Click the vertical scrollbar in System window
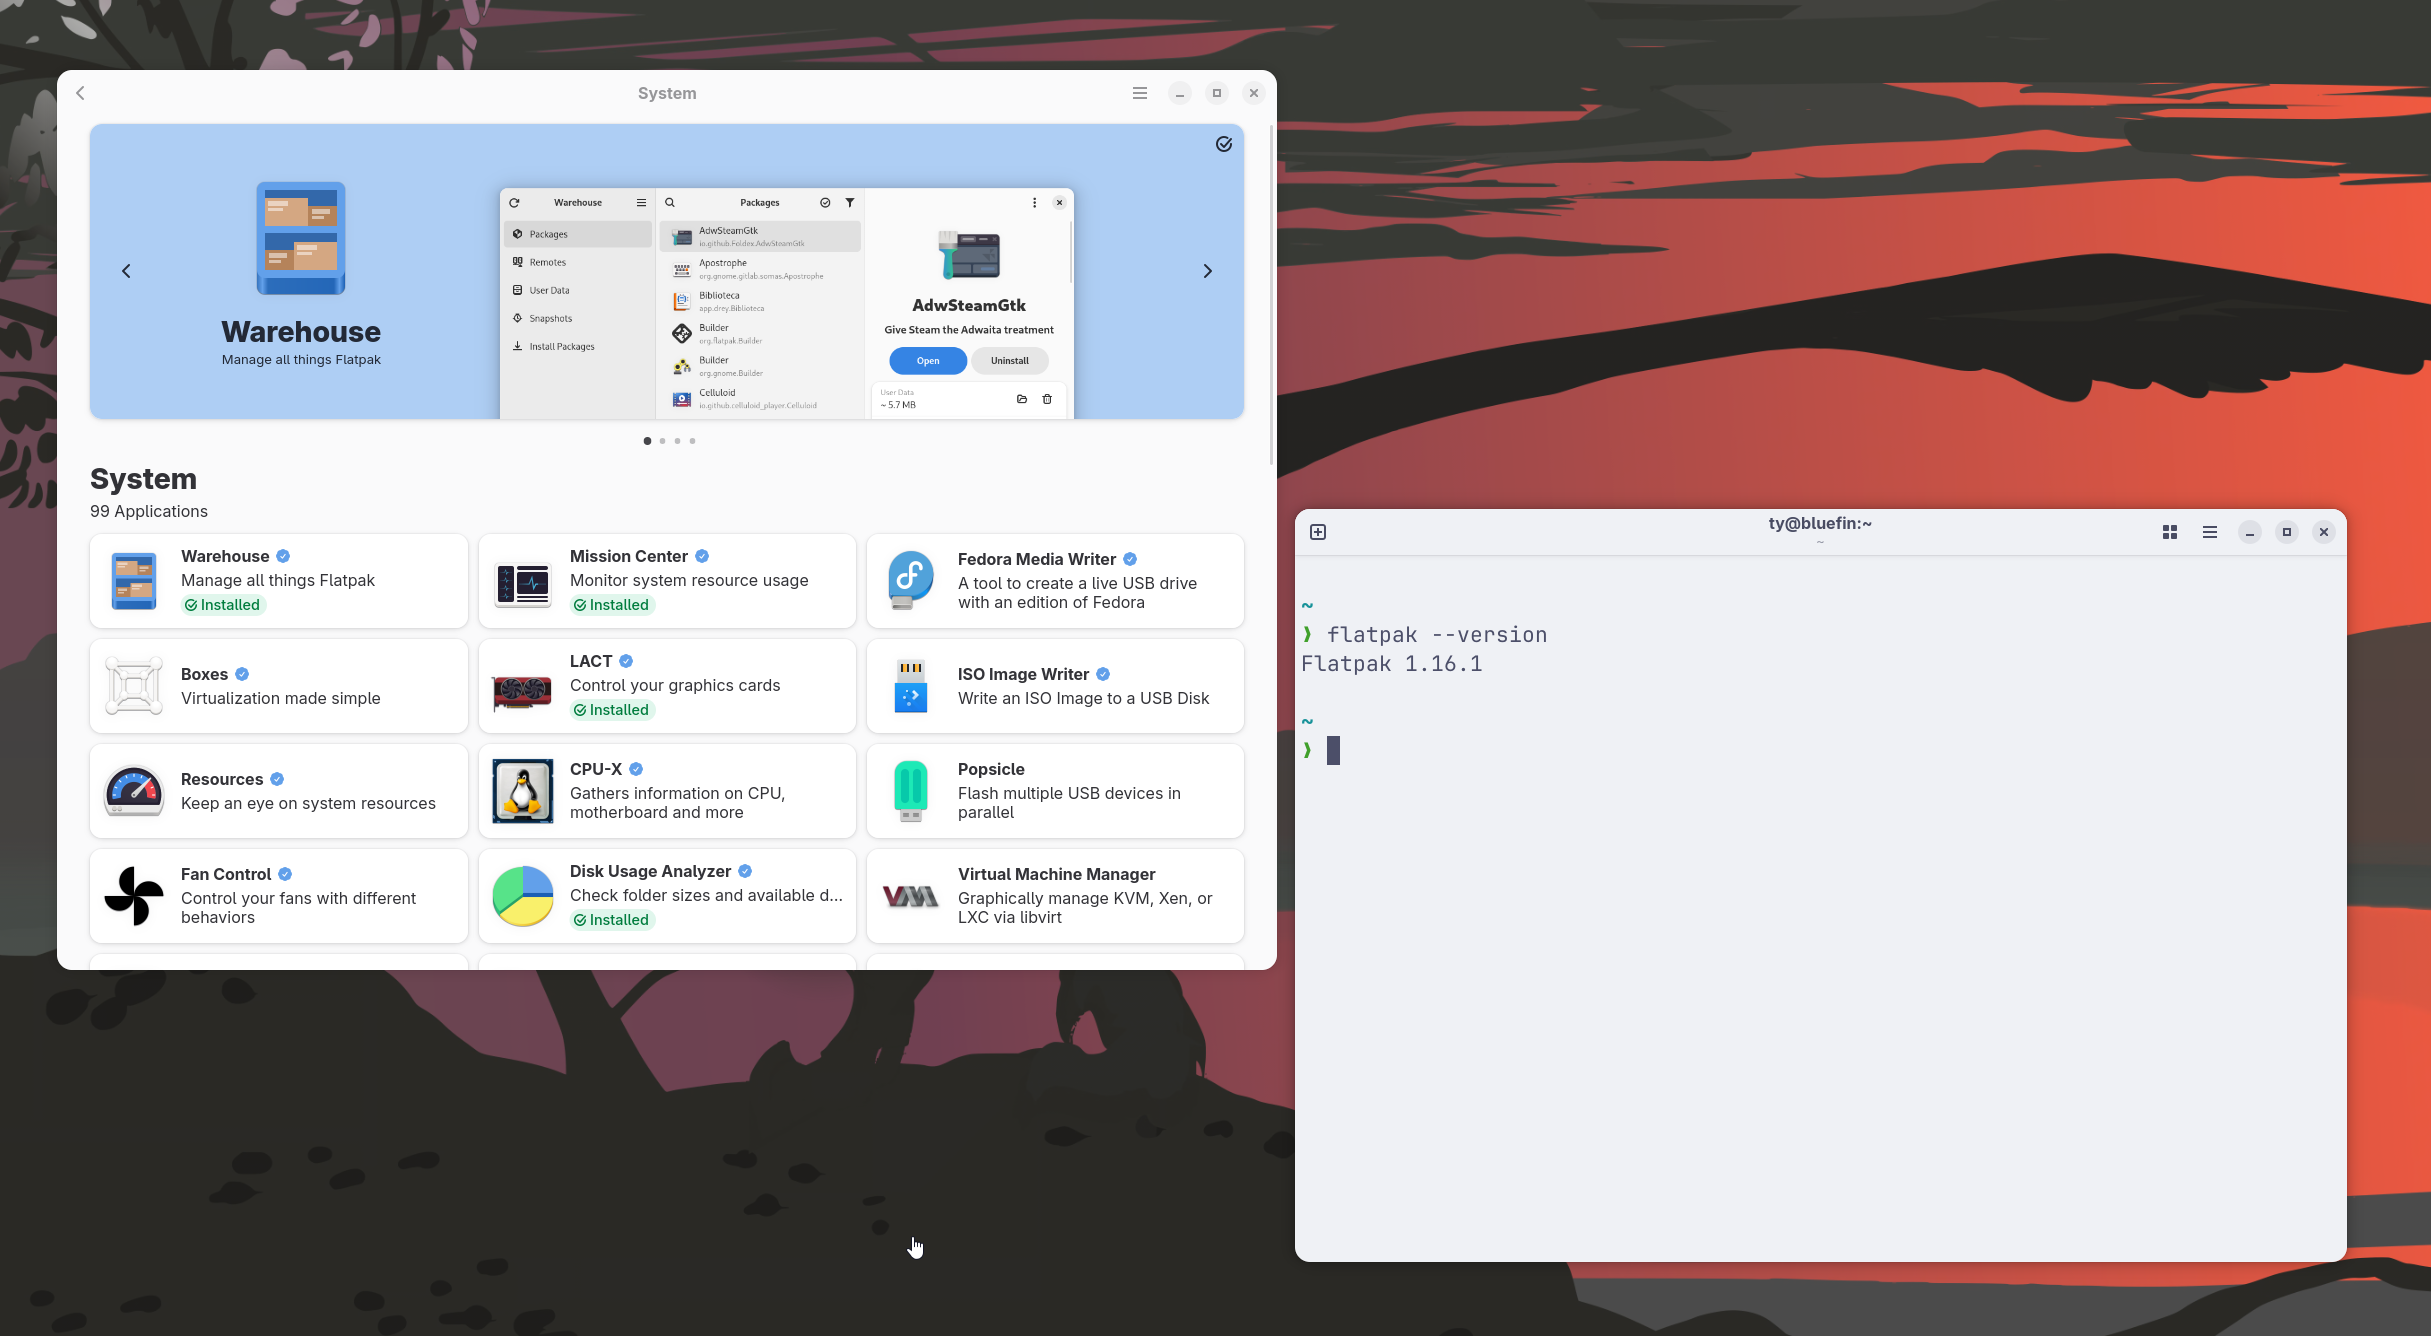This screenshot has height=1336, width=2431. (1271, 295)
